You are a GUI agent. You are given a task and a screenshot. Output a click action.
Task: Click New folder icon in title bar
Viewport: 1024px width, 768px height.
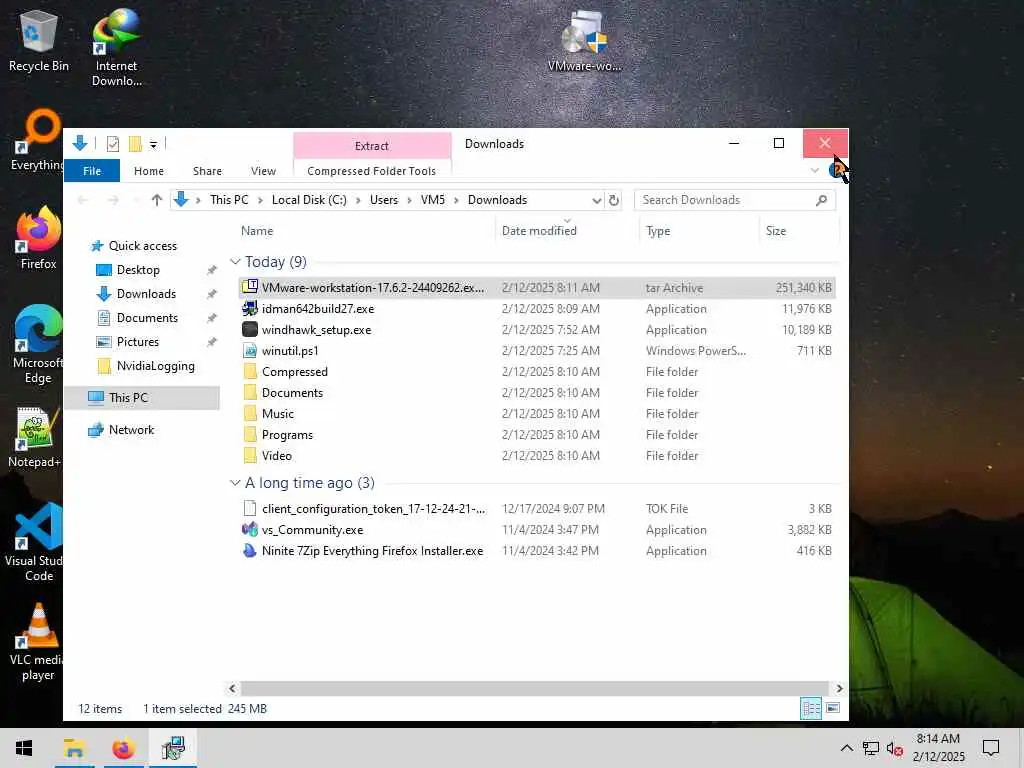135,144
